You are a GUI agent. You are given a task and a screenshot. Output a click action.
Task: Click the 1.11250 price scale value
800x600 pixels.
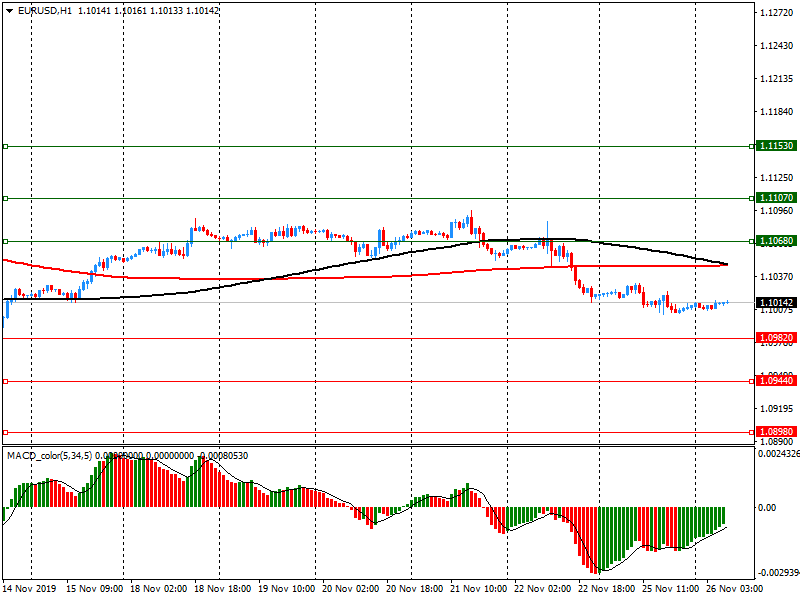click(x=777, y=178)
